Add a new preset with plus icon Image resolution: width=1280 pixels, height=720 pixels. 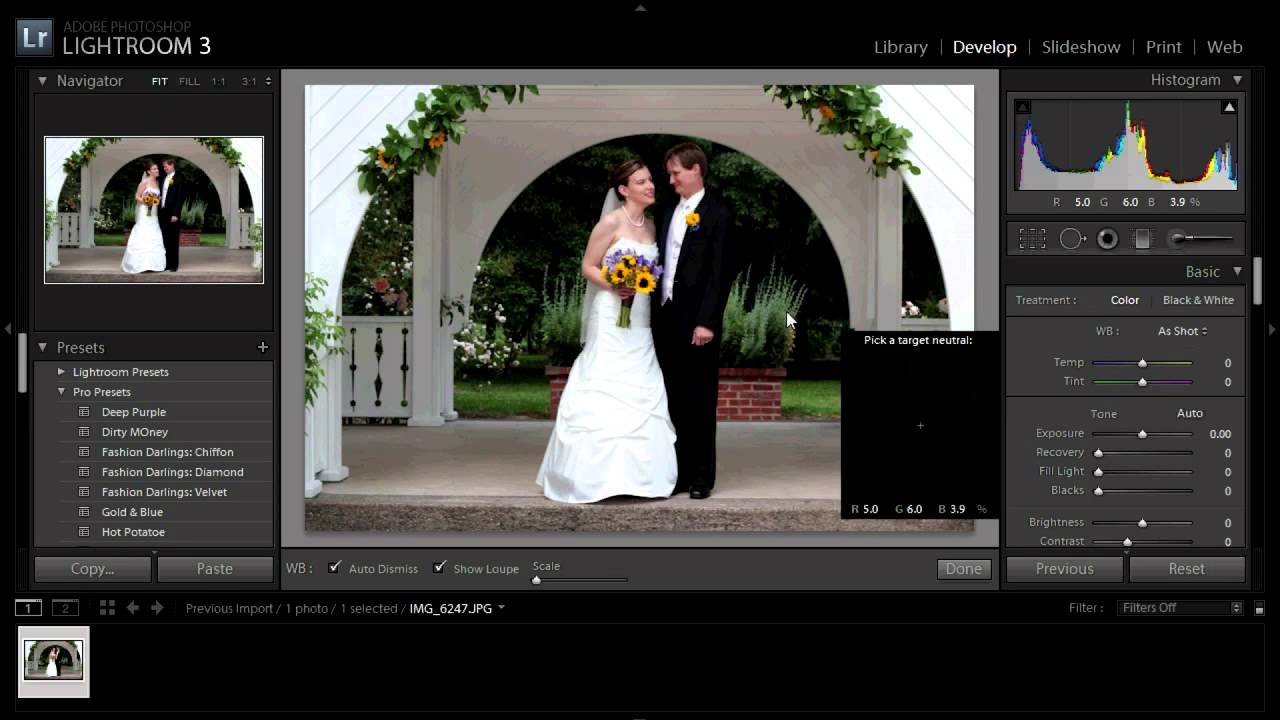point(263,347)
